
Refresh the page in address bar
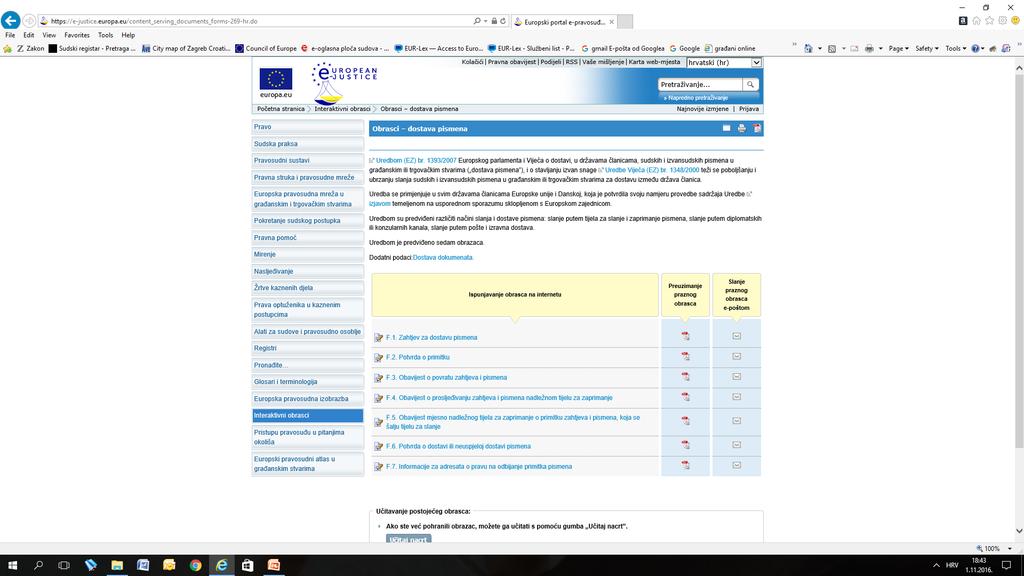point(503,21)
